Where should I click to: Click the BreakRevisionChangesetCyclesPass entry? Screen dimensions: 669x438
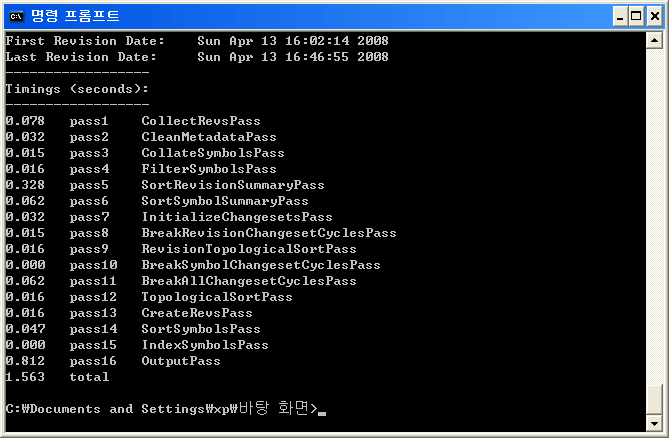click(268, 233)
